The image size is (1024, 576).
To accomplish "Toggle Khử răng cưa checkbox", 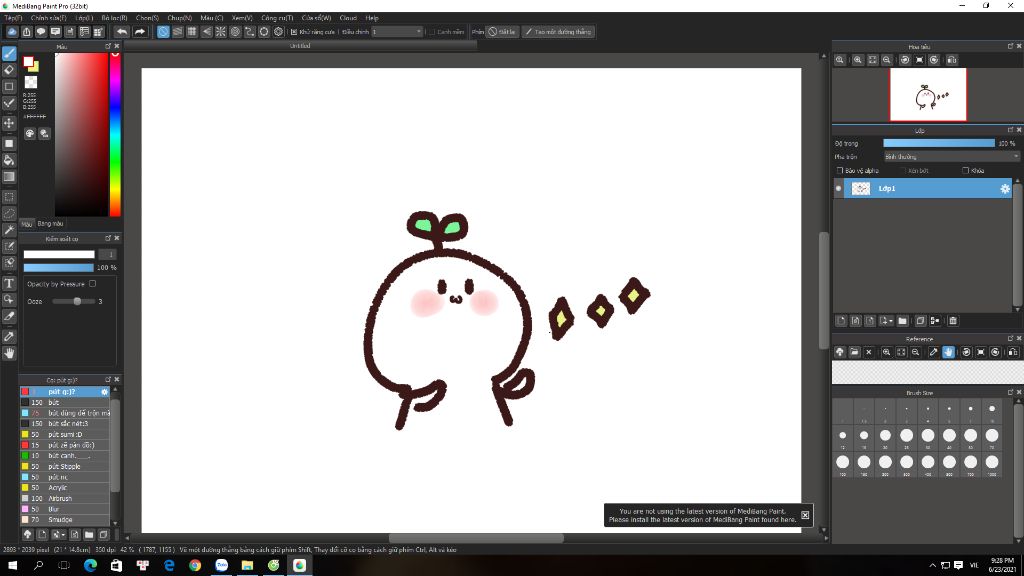I will pyautogui.click(x=294, y=32).
